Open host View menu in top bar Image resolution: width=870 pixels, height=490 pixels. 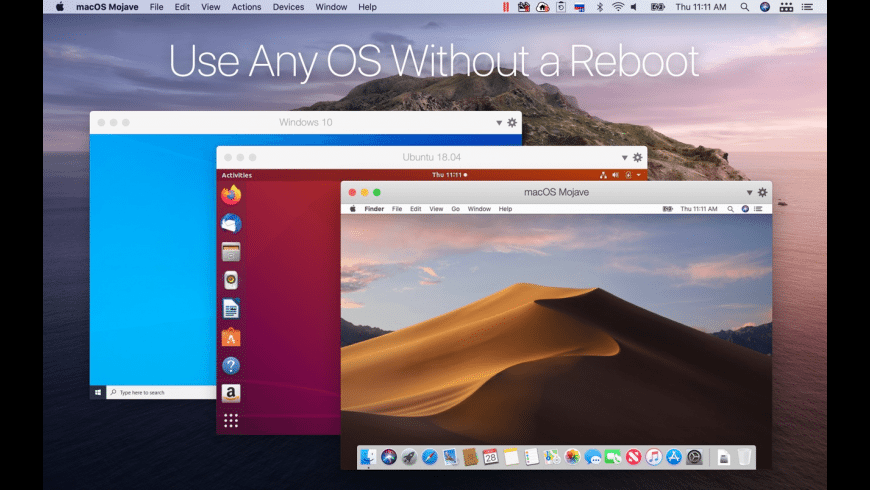coord(210,7)
